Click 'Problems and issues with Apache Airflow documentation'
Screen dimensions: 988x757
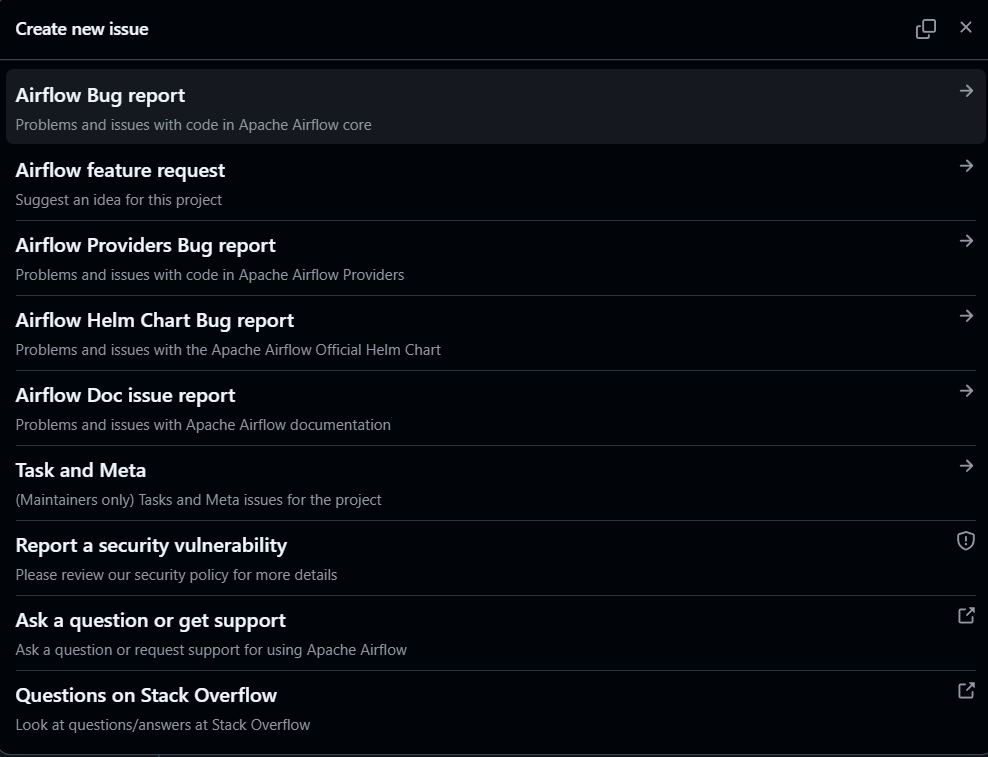203,425
